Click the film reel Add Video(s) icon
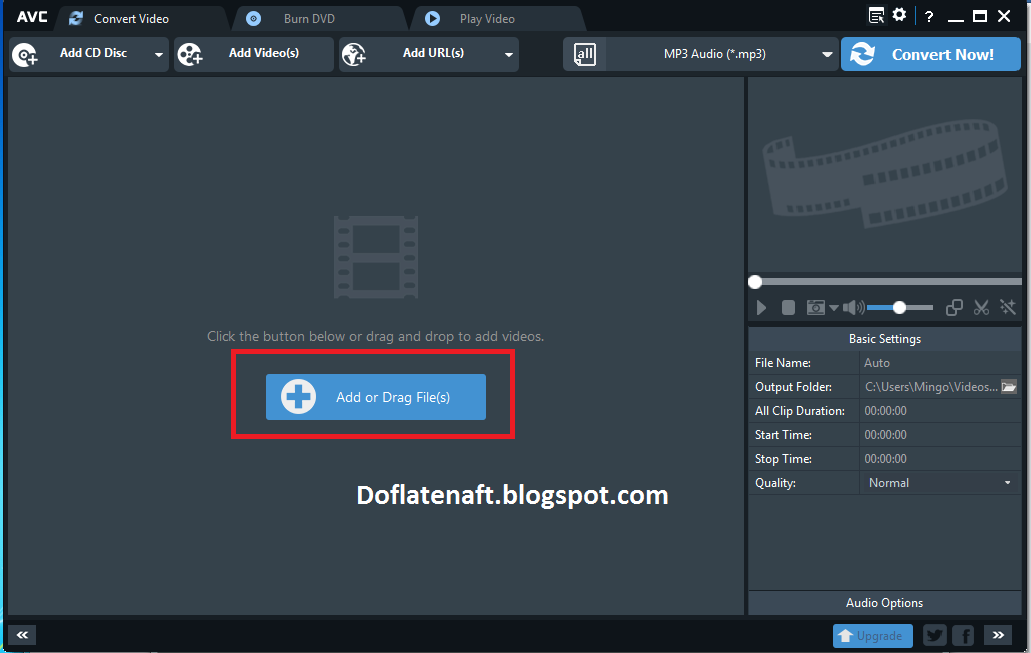Screen dimensions: 1031x653 191,55
